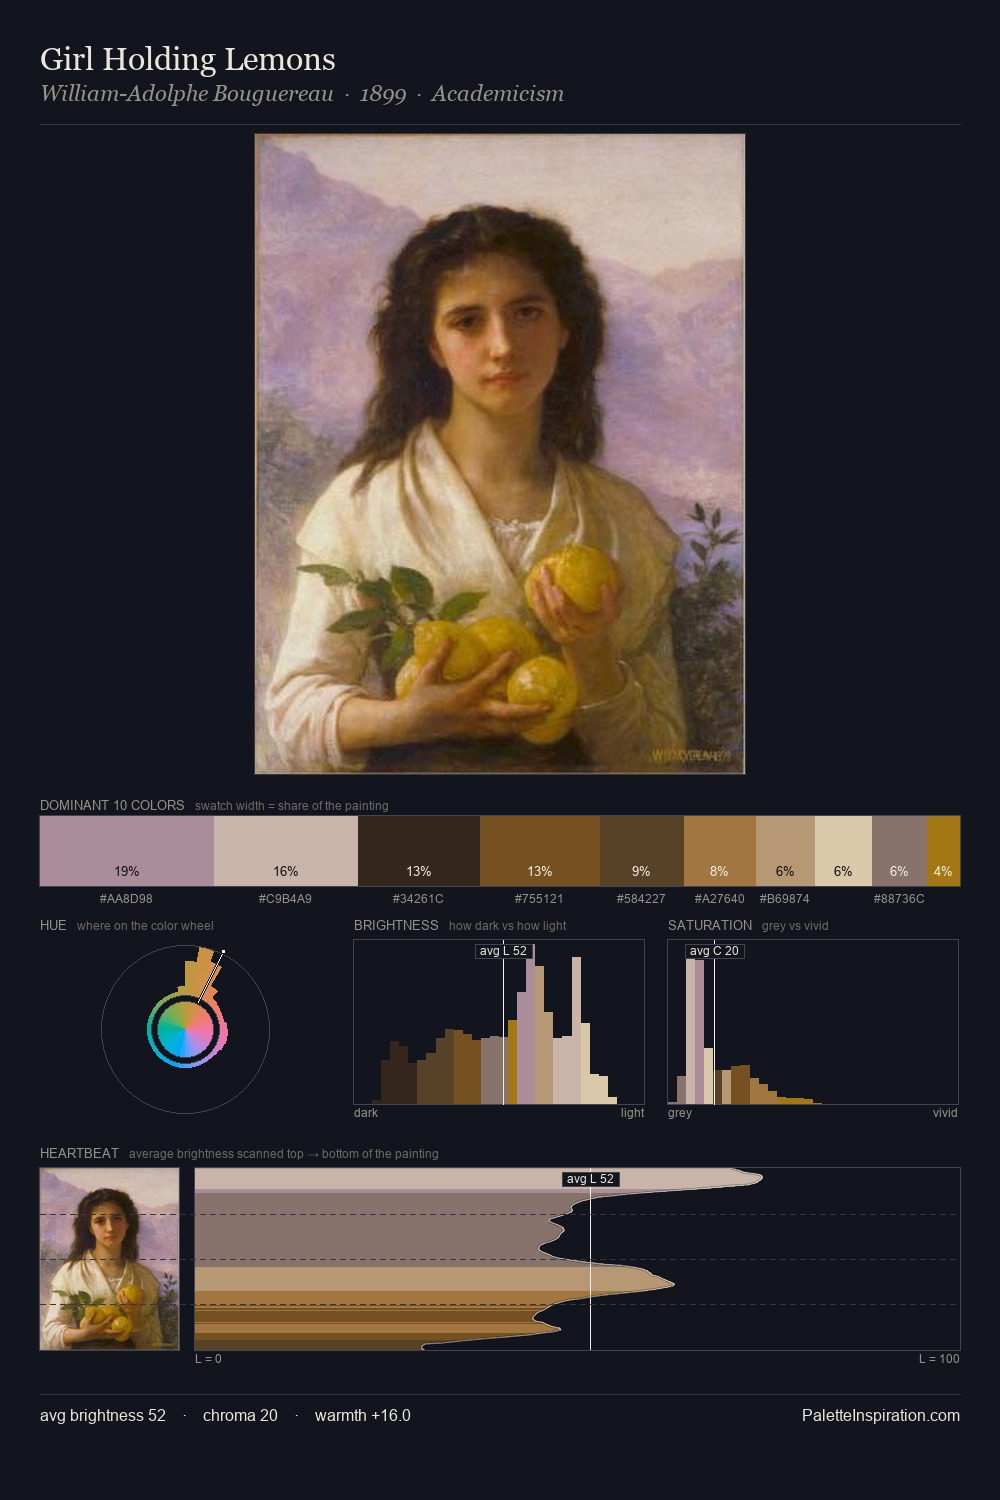Click the 'L = 0' axis label
Viewport: 1000px width, 1500px height.
pyautogui.click(x=208, y=1359)
